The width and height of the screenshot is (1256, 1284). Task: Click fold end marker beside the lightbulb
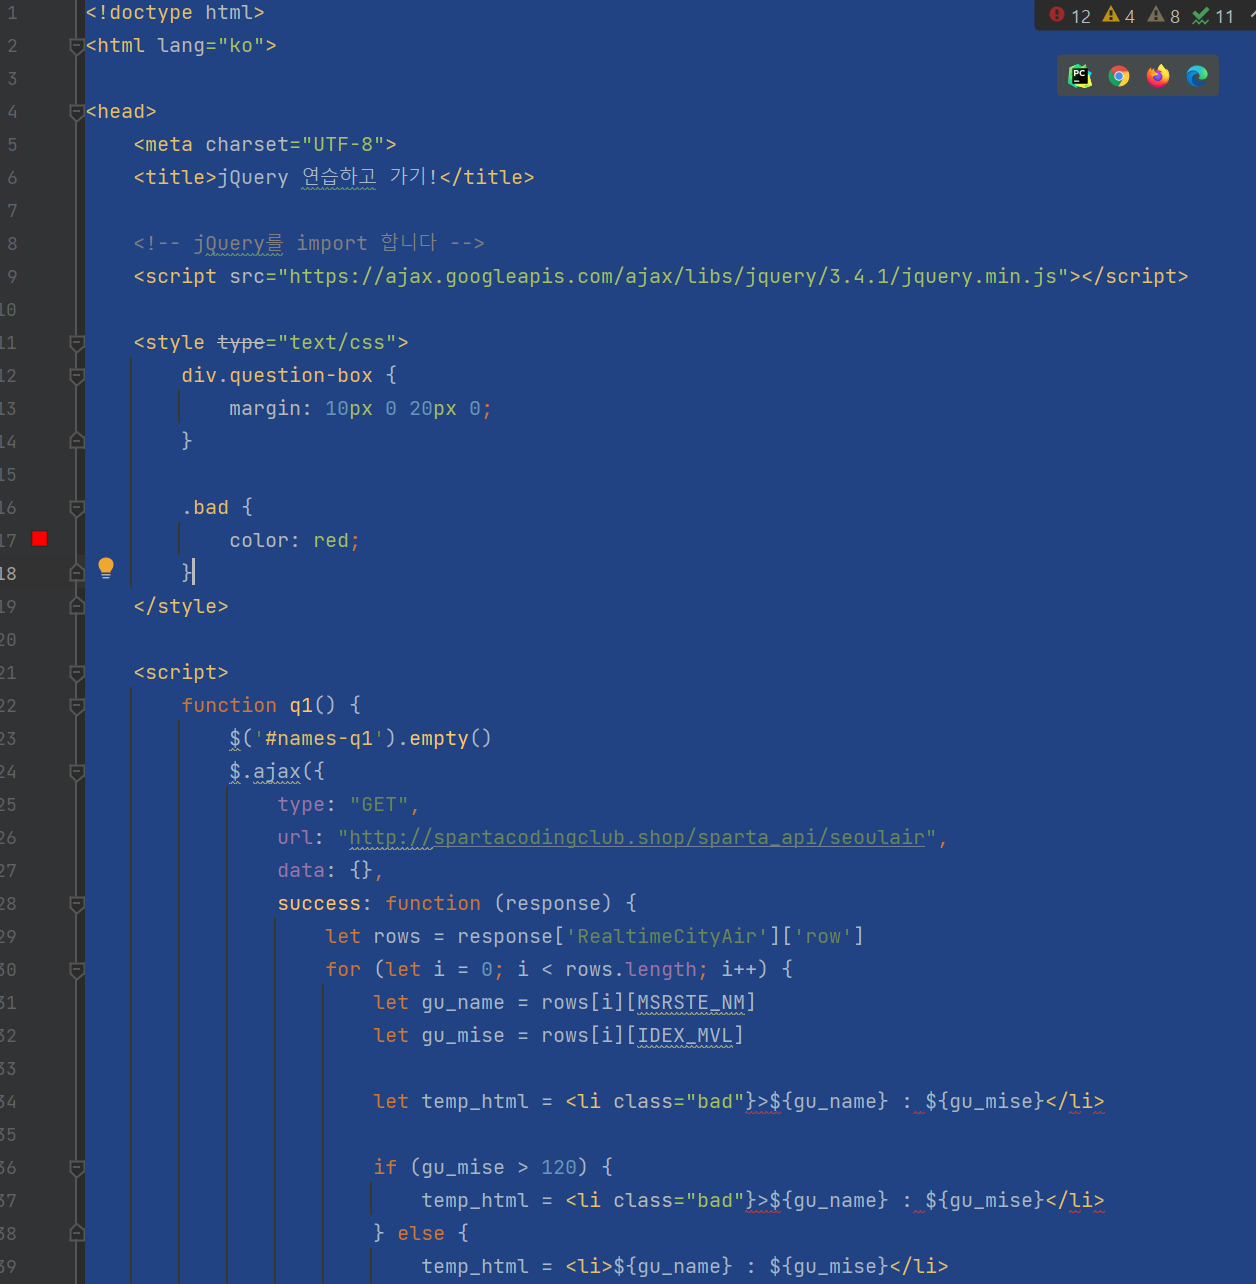point(77,573)
